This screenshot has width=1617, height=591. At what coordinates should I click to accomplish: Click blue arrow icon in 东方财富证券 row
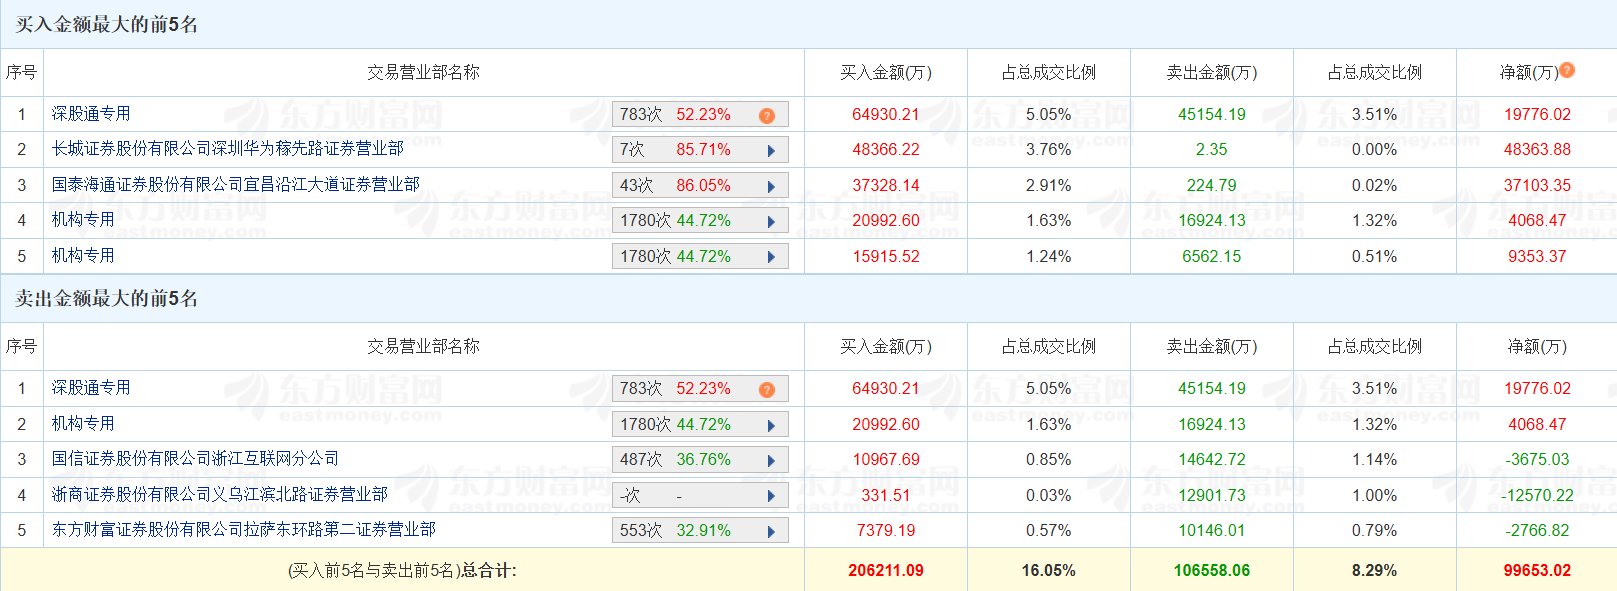pyautogui.click(x=771, y=532)
